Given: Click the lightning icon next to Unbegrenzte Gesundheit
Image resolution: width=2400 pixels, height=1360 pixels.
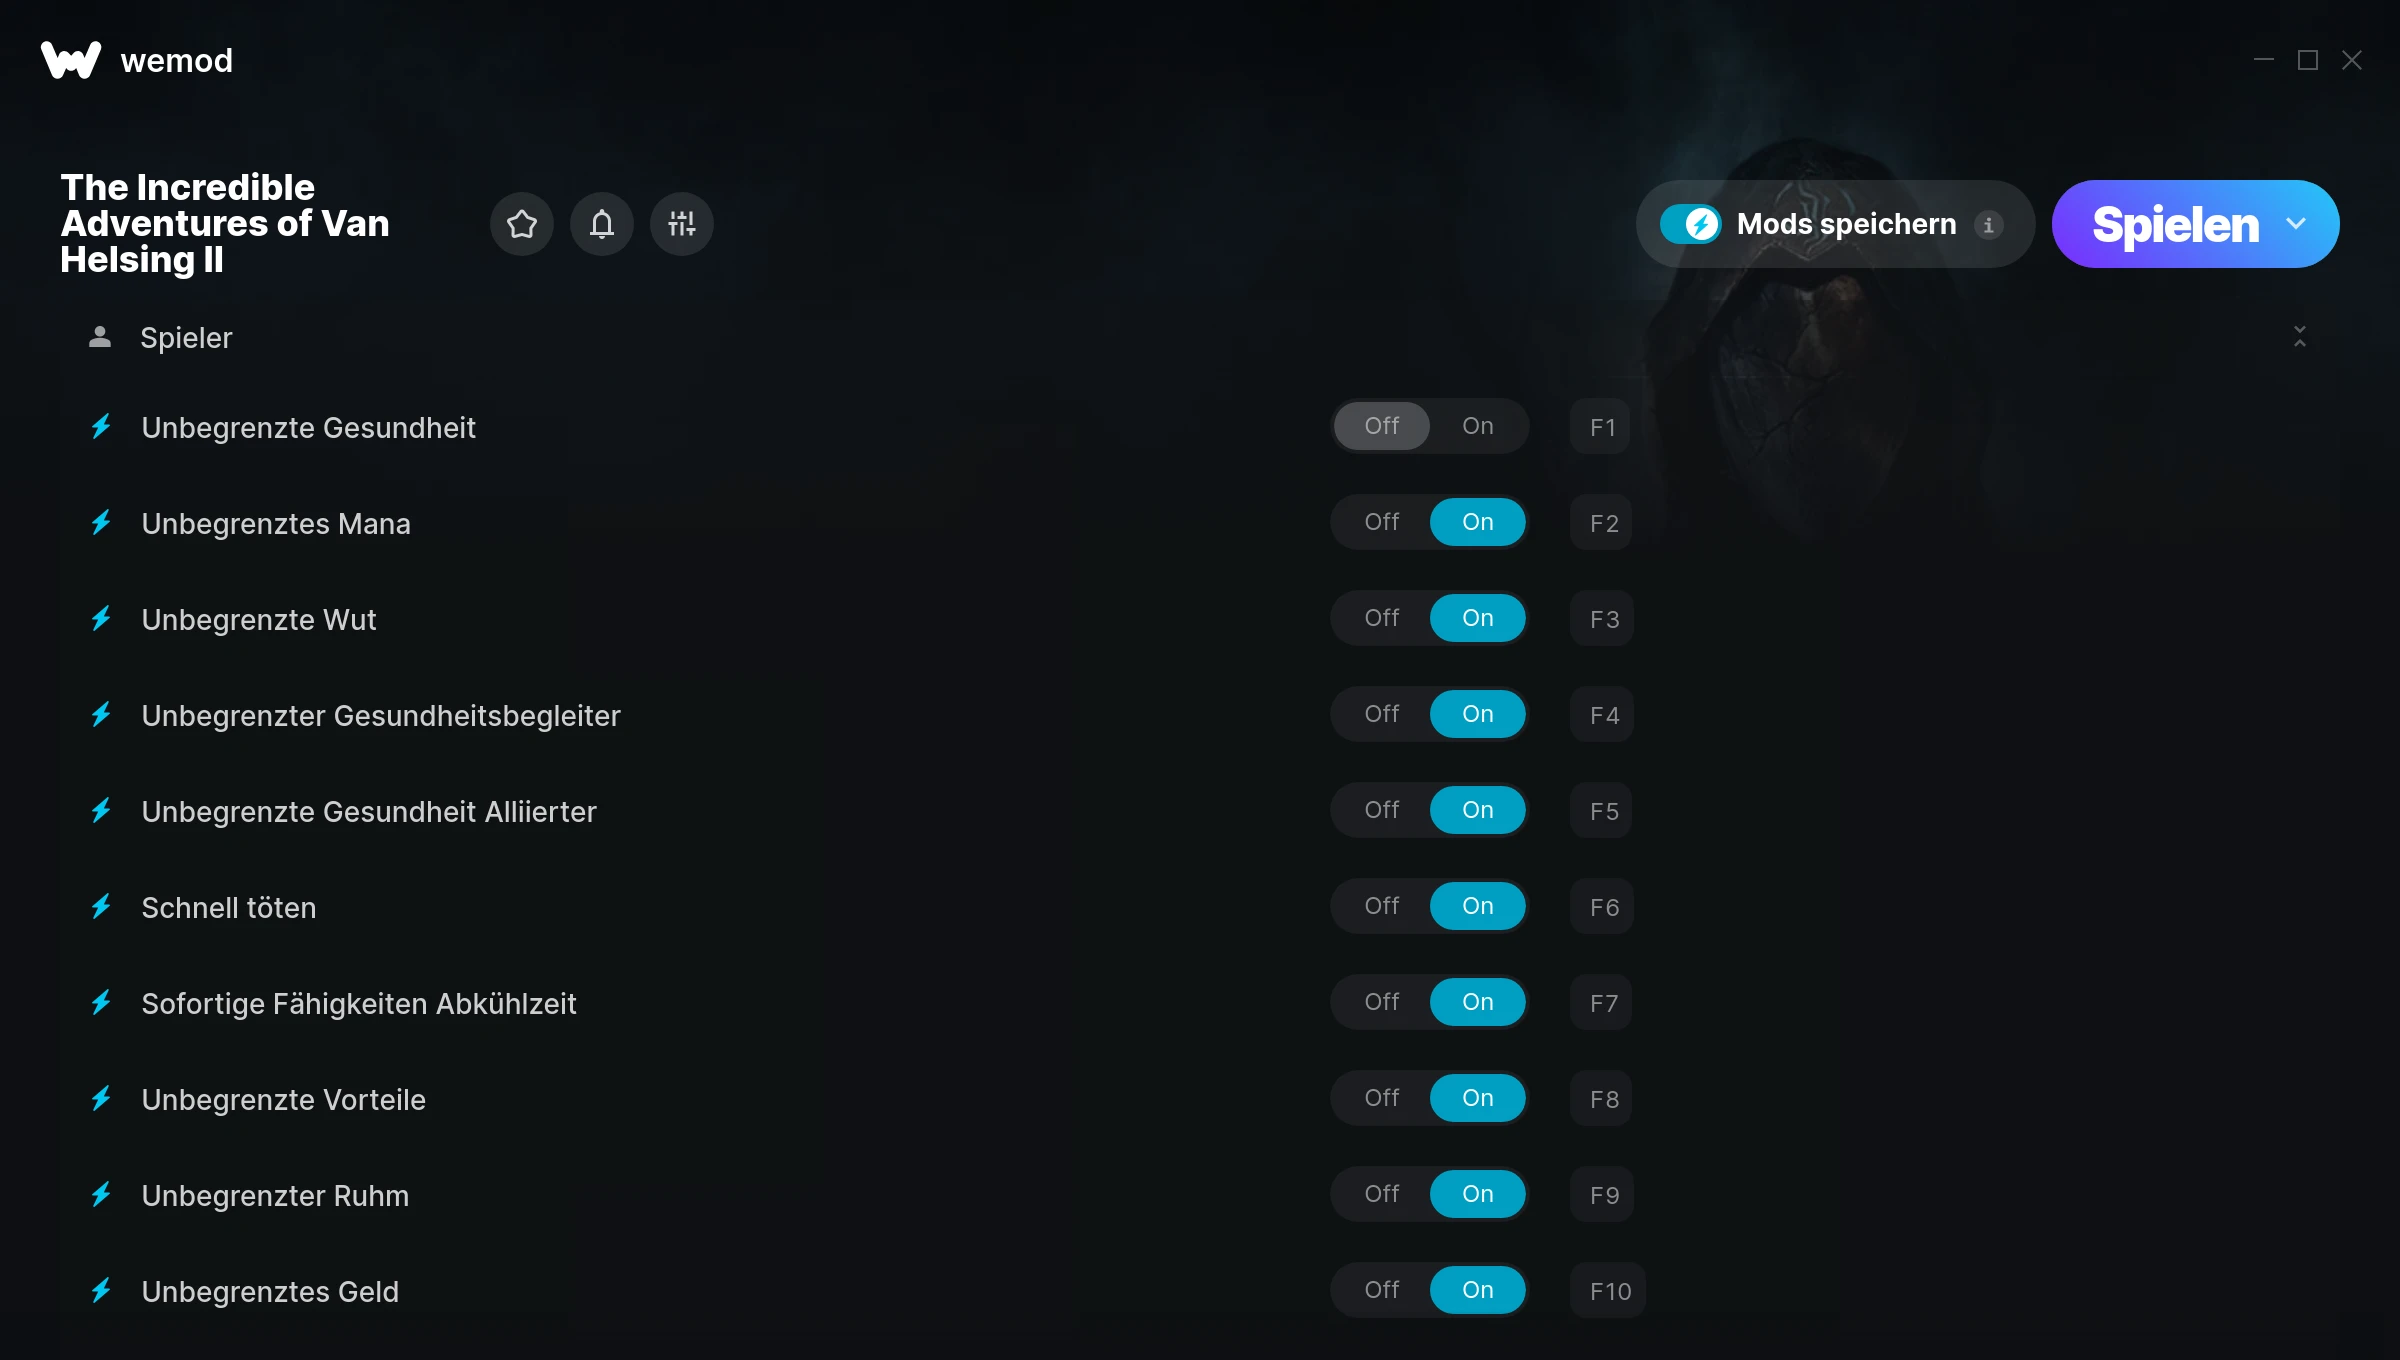Looking at the screenshot, I should [x=101, y=427].
